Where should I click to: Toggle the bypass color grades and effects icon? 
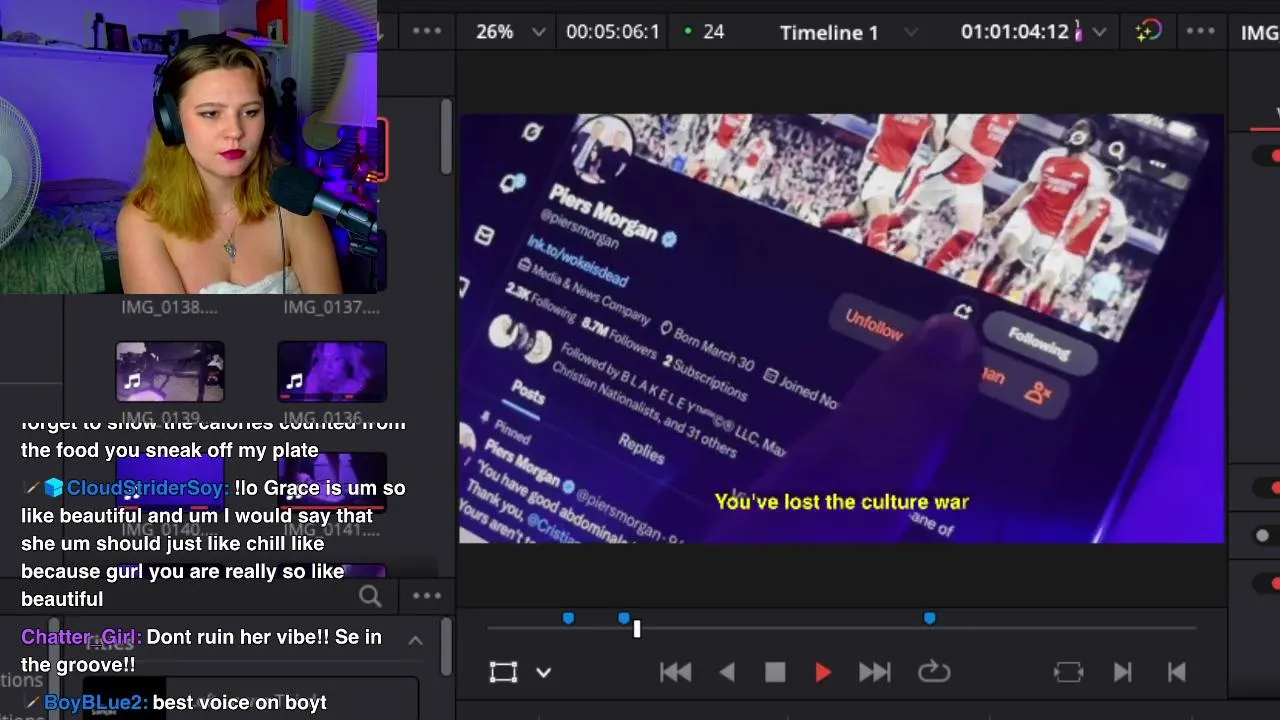1148,31
